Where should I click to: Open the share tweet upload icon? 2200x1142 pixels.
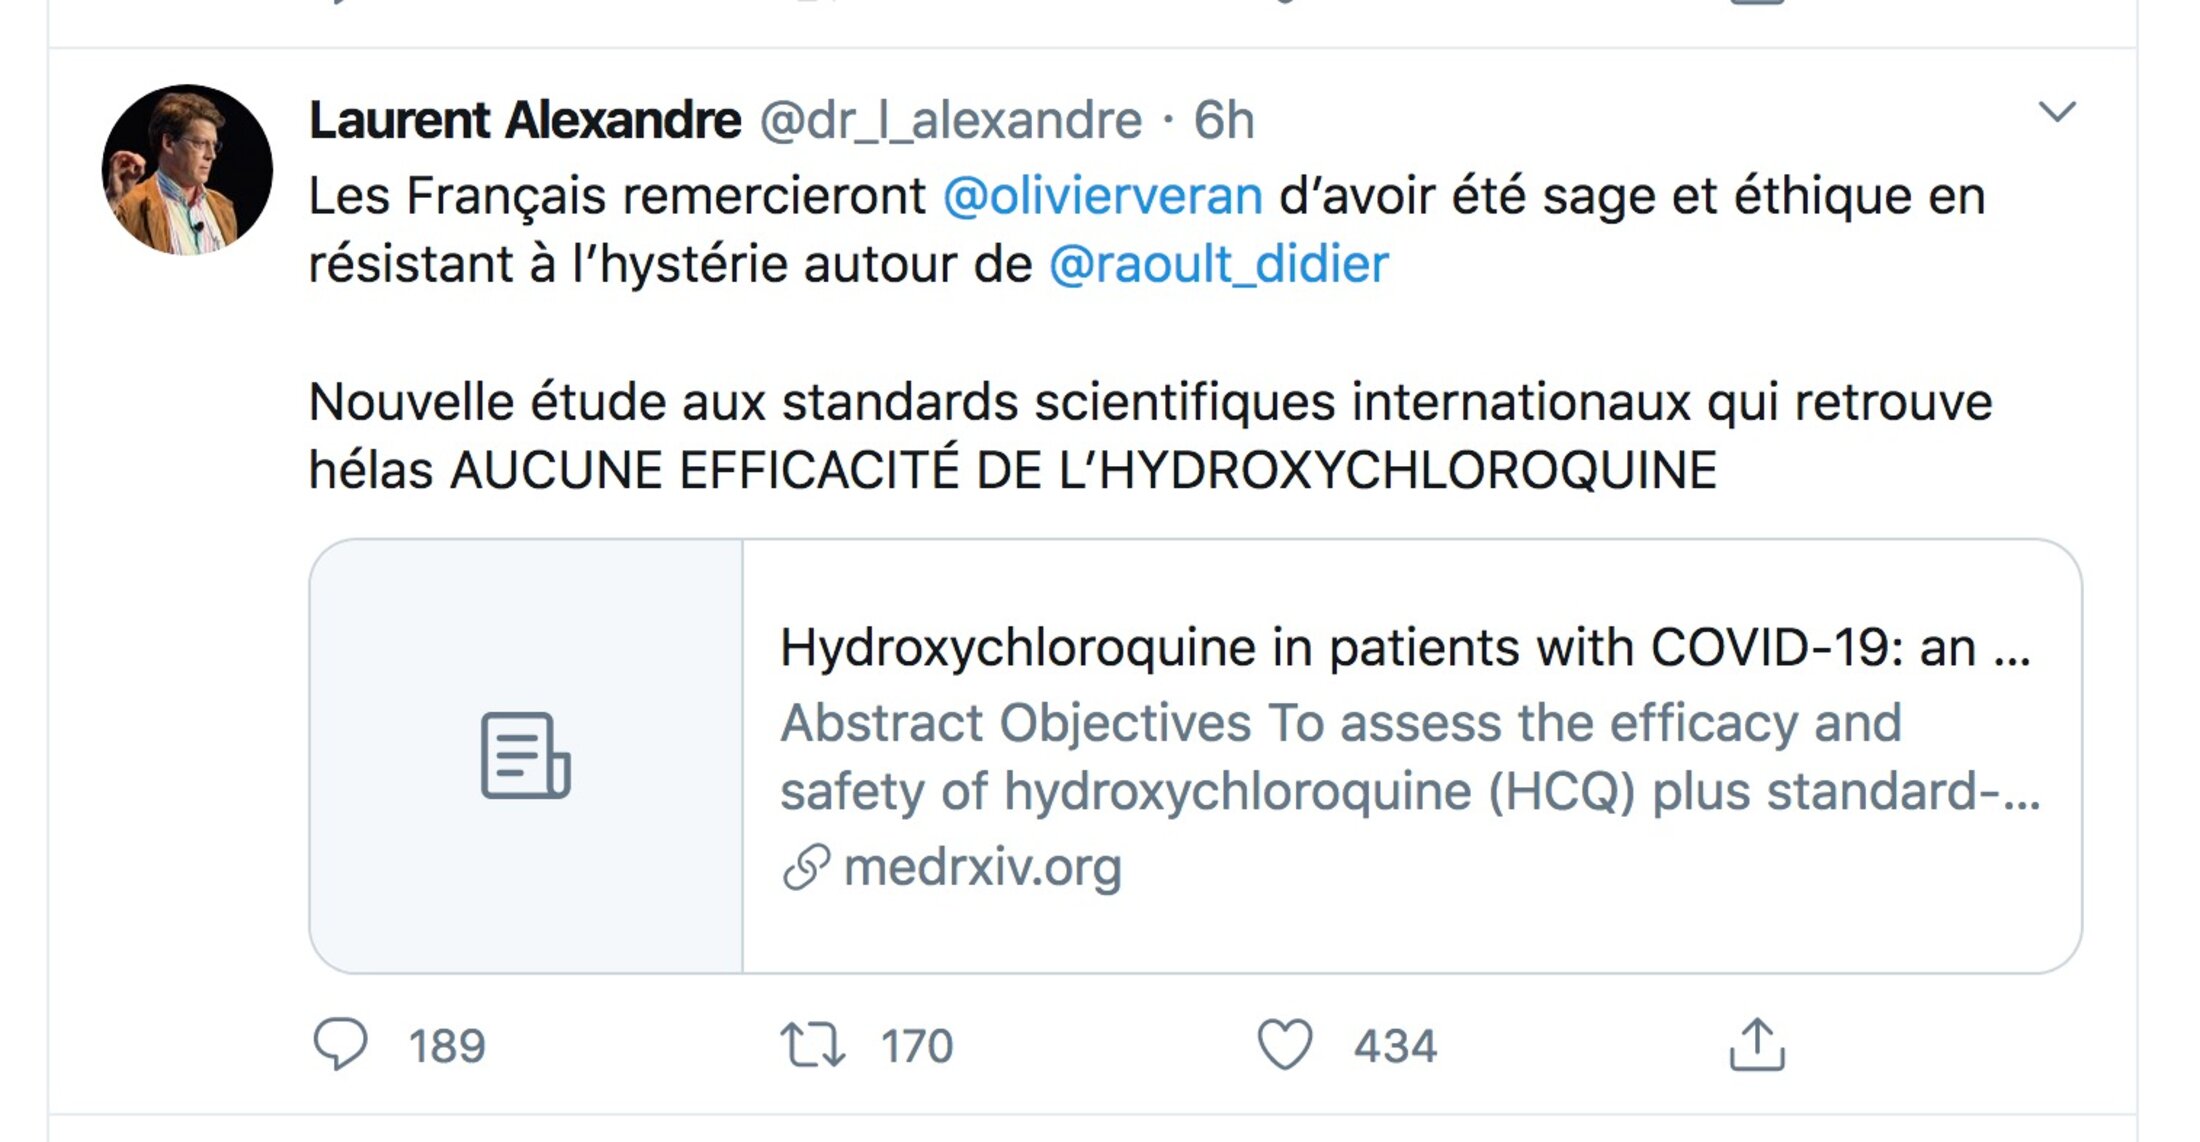(x=1757, y=1045)
